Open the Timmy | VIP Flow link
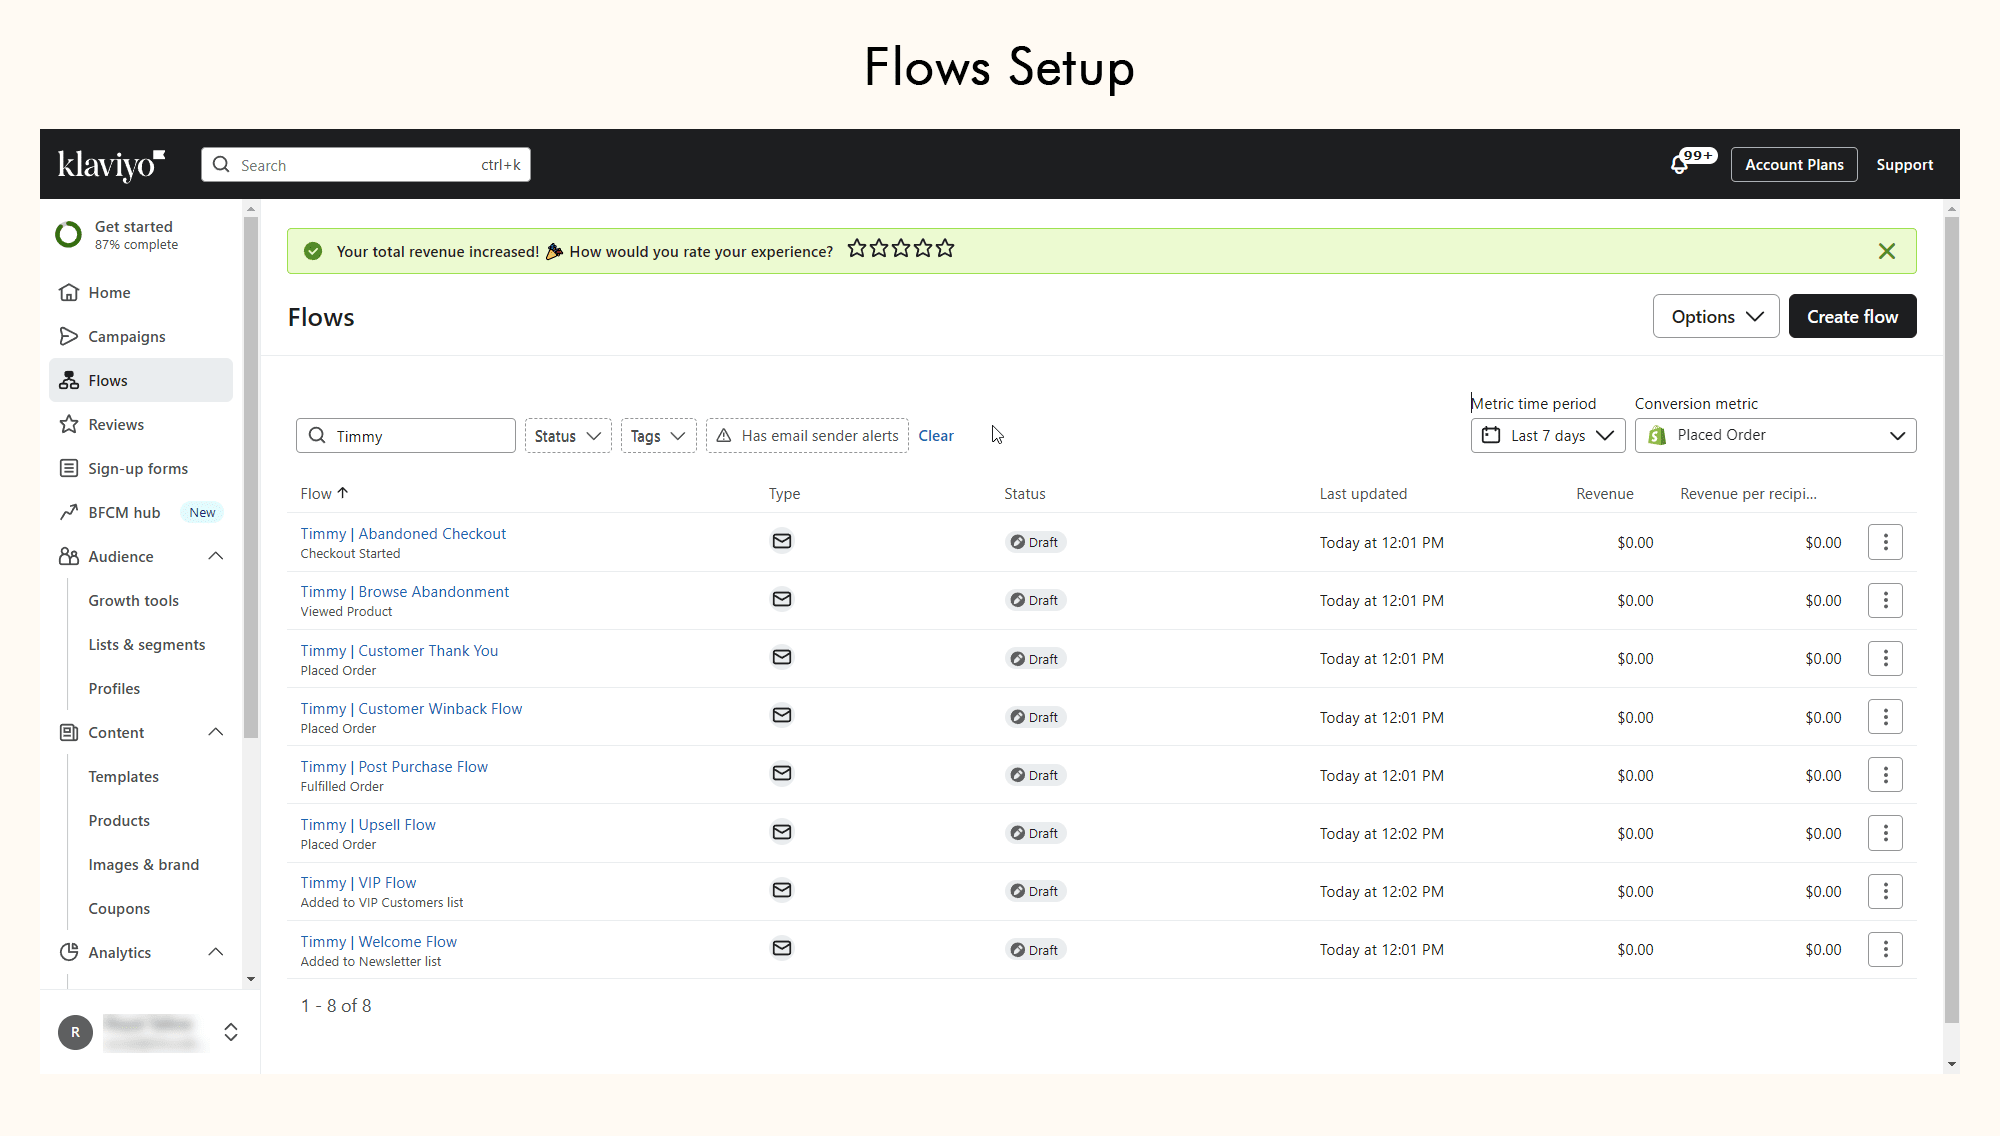 pyautogui.click(x=358, y=883)
